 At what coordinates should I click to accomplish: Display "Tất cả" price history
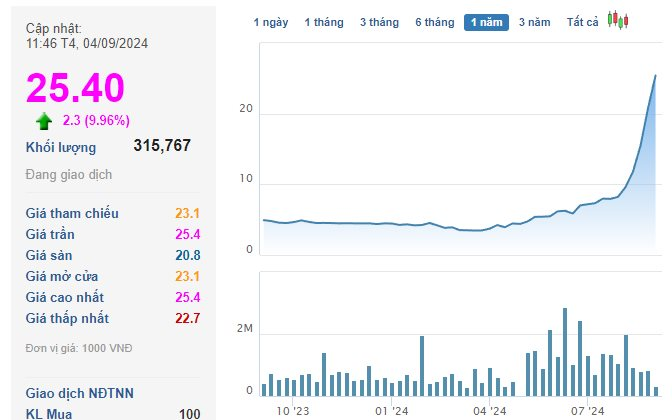[582, 22]
